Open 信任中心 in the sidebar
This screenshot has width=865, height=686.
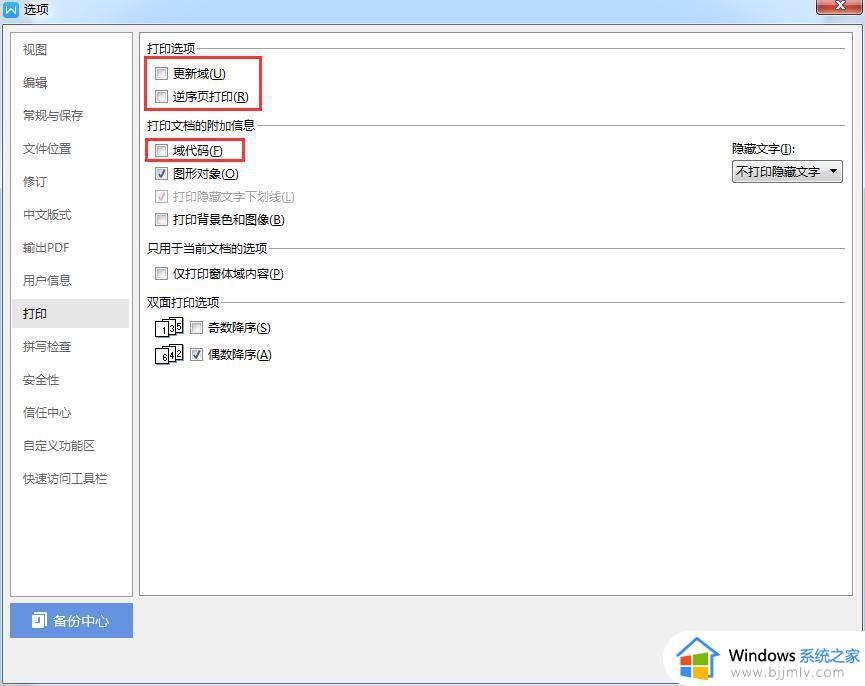(70, 412)
